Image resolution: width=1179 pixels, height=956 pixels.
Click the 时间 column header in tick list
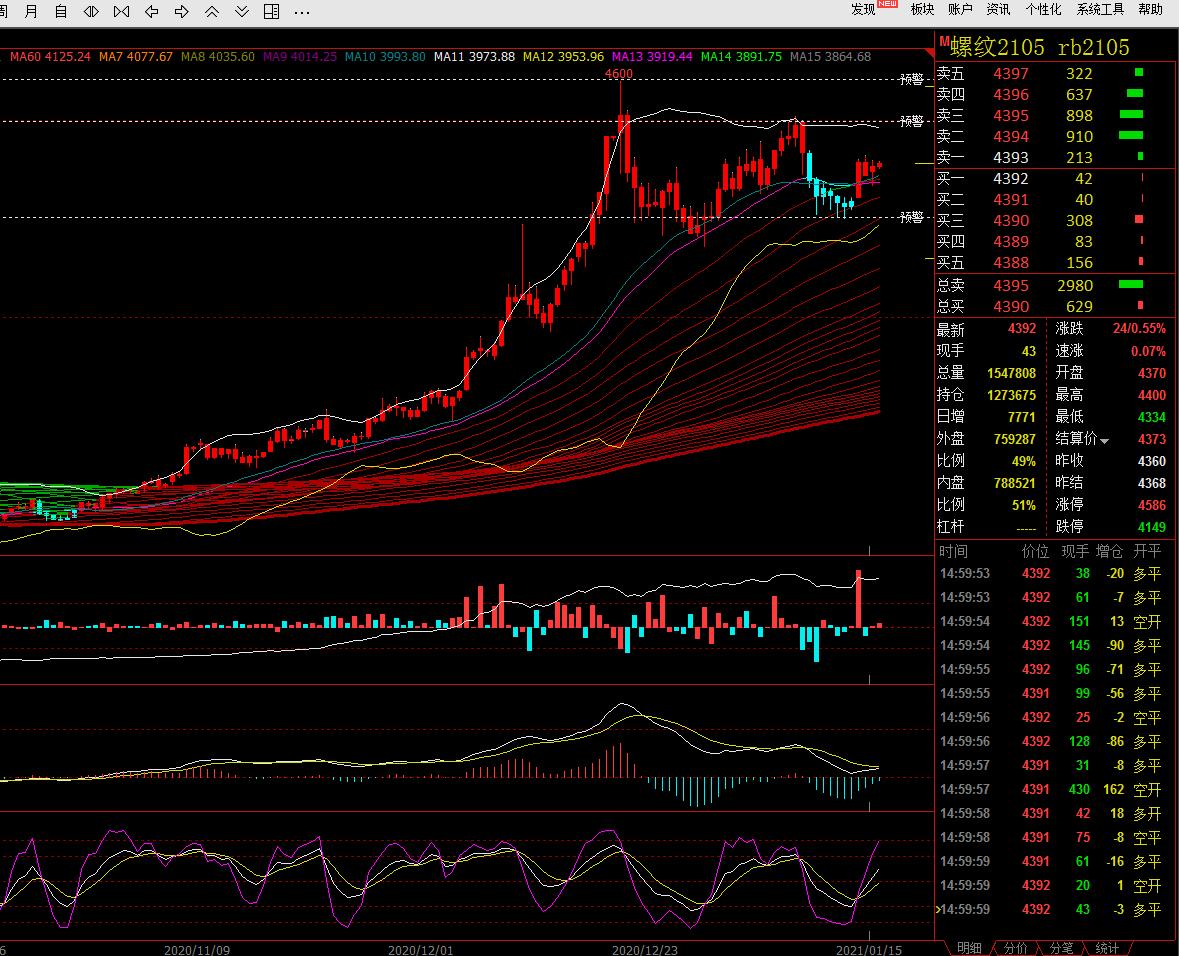click(x=953, y=551)
